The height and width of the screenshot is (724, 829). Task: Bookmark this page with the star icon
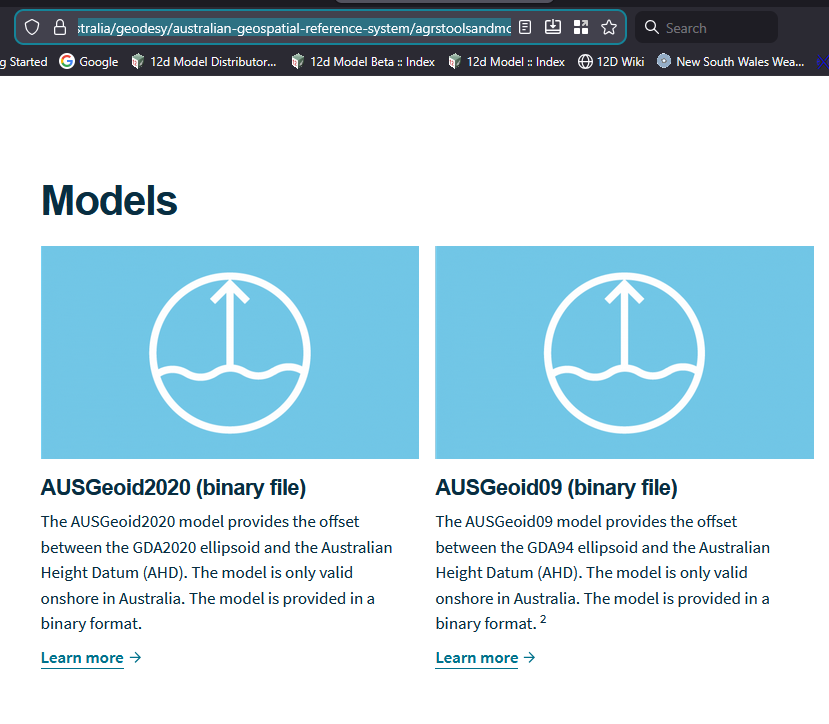[x=608, y=27]
